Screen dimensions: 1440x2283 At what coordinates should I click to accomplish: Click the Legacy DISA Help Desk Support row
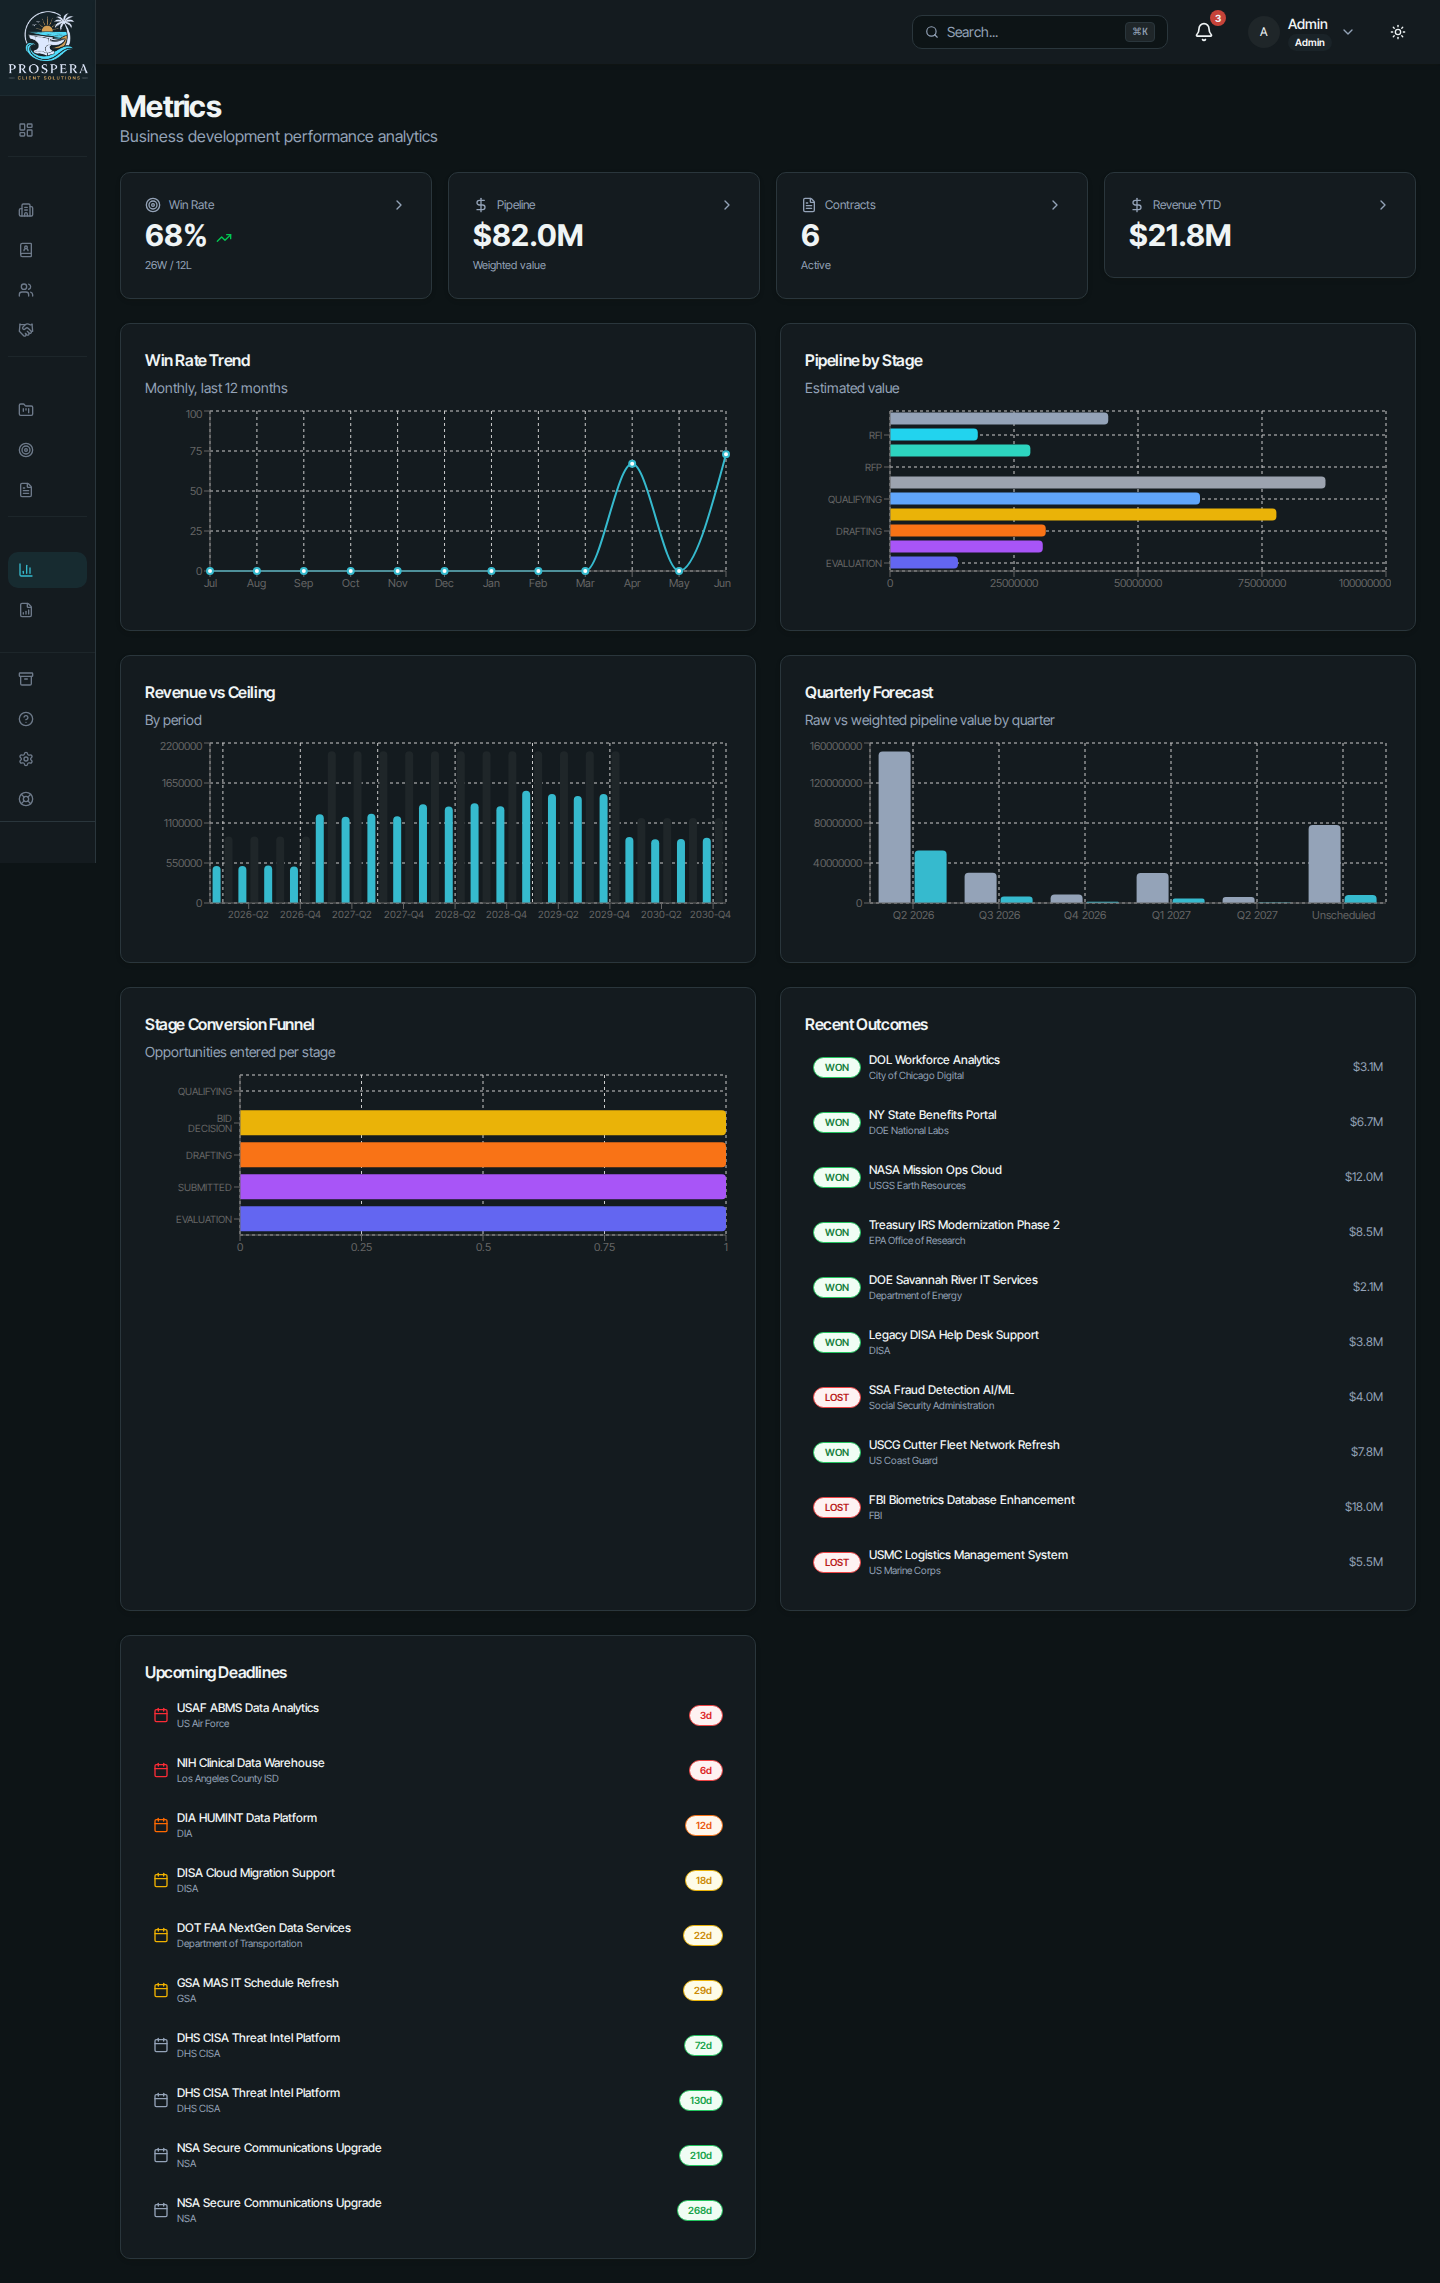pyautogui.click(x=1098, y=1342)
